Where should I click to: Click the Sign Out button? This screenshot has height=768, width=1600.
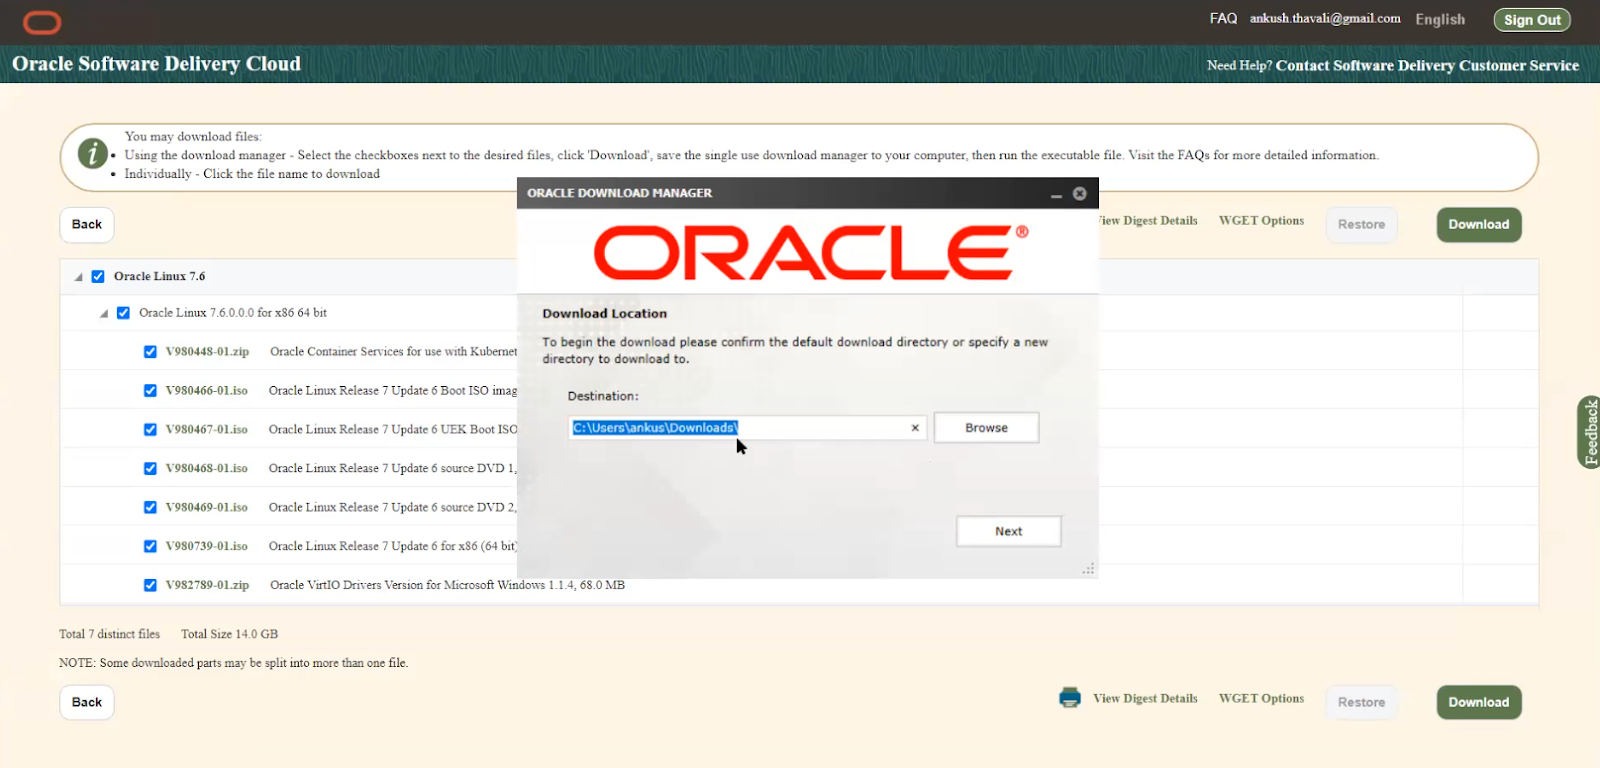[1532, 20]
